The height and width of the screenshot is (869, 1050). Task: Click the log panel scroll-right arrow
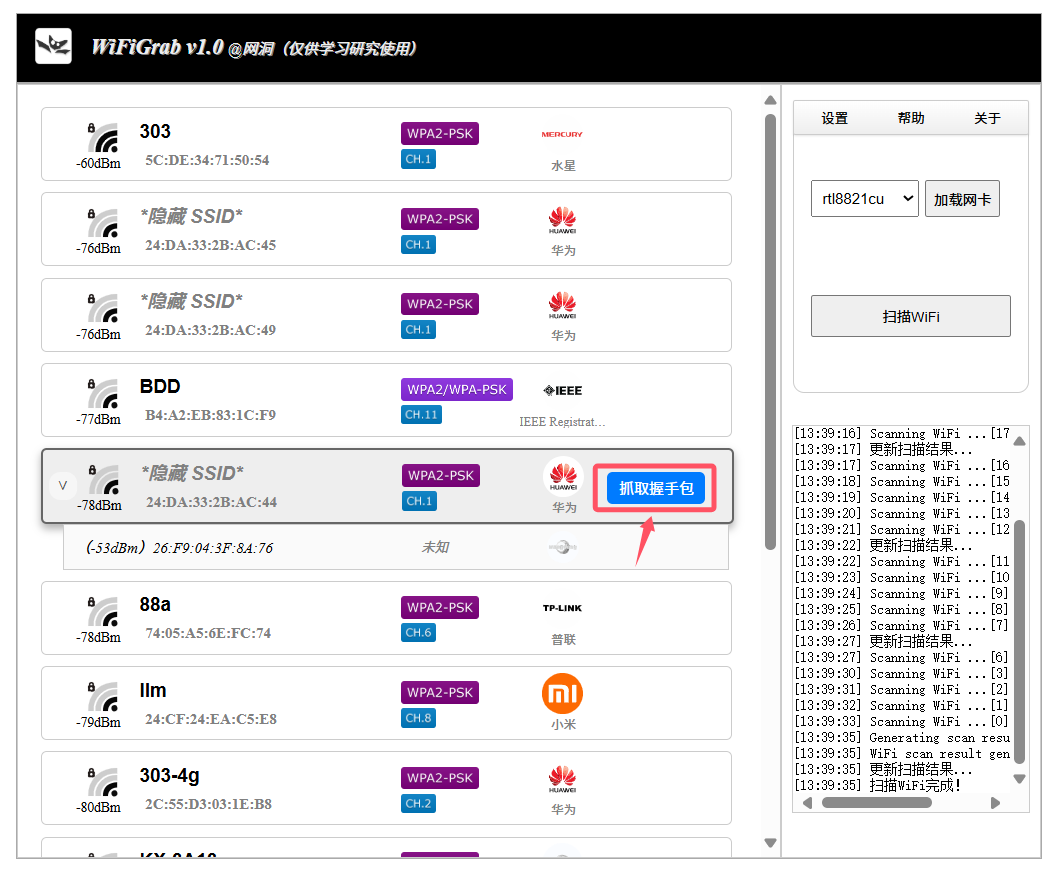point(995,803)
